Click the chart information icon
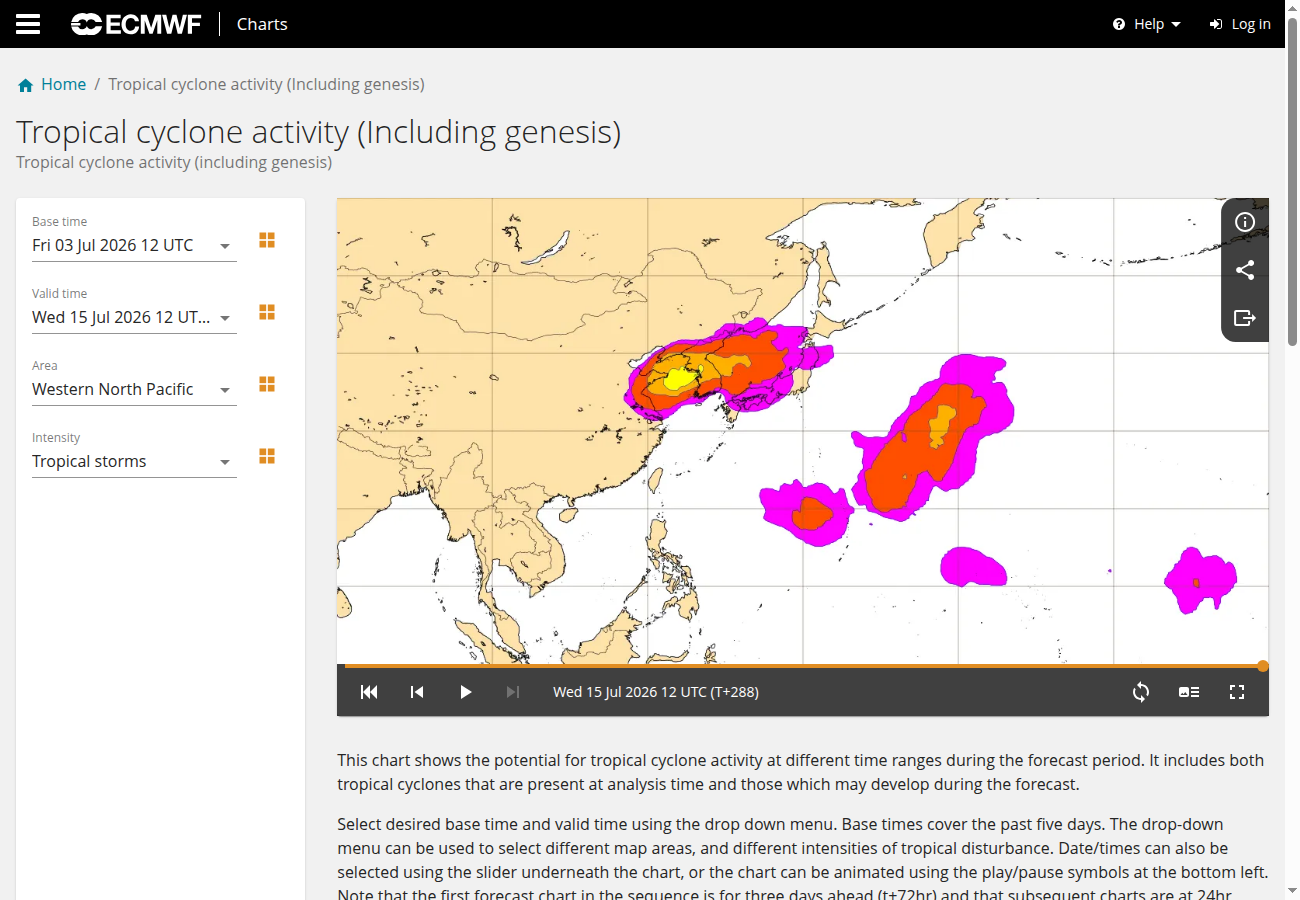The image size is (1300, 900). click(1245, 222)
